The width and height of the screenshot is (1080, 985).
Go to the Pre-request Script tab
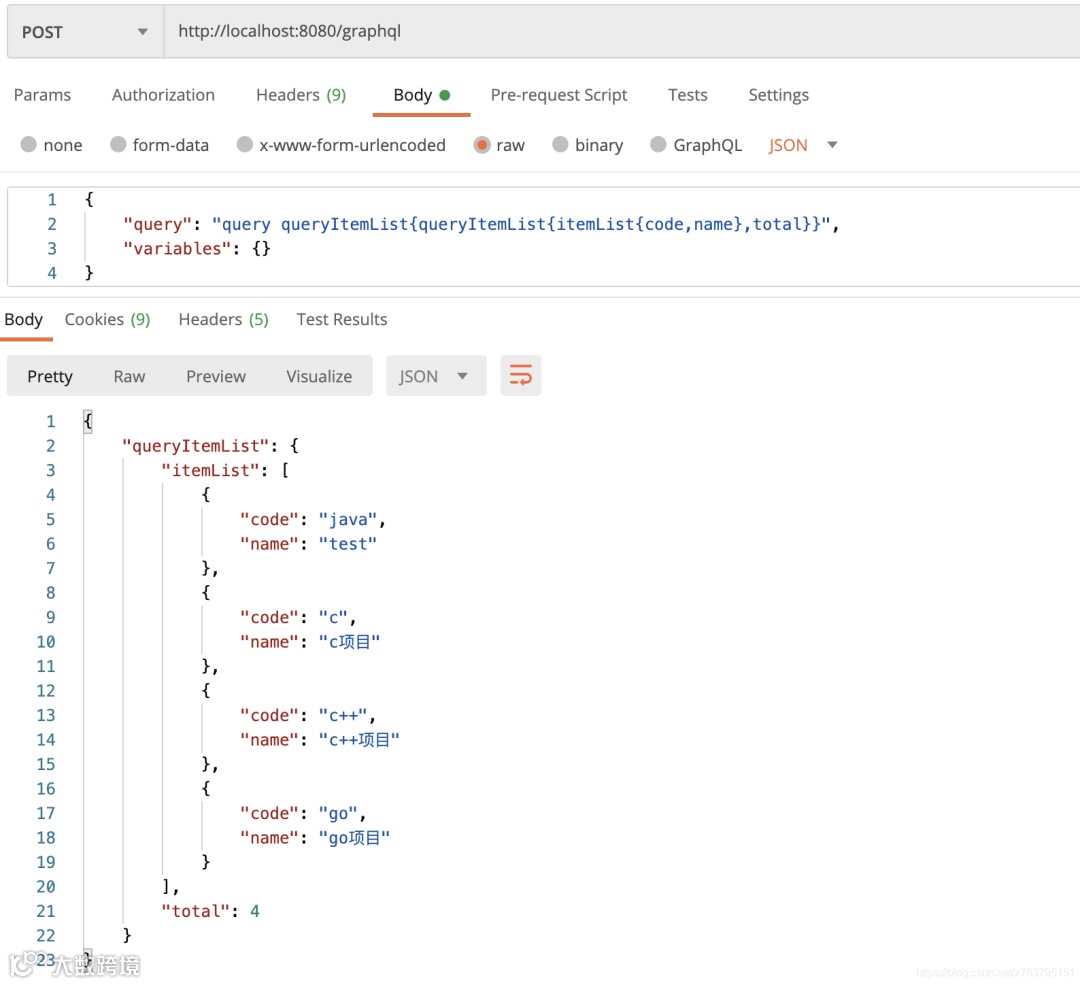559,95
